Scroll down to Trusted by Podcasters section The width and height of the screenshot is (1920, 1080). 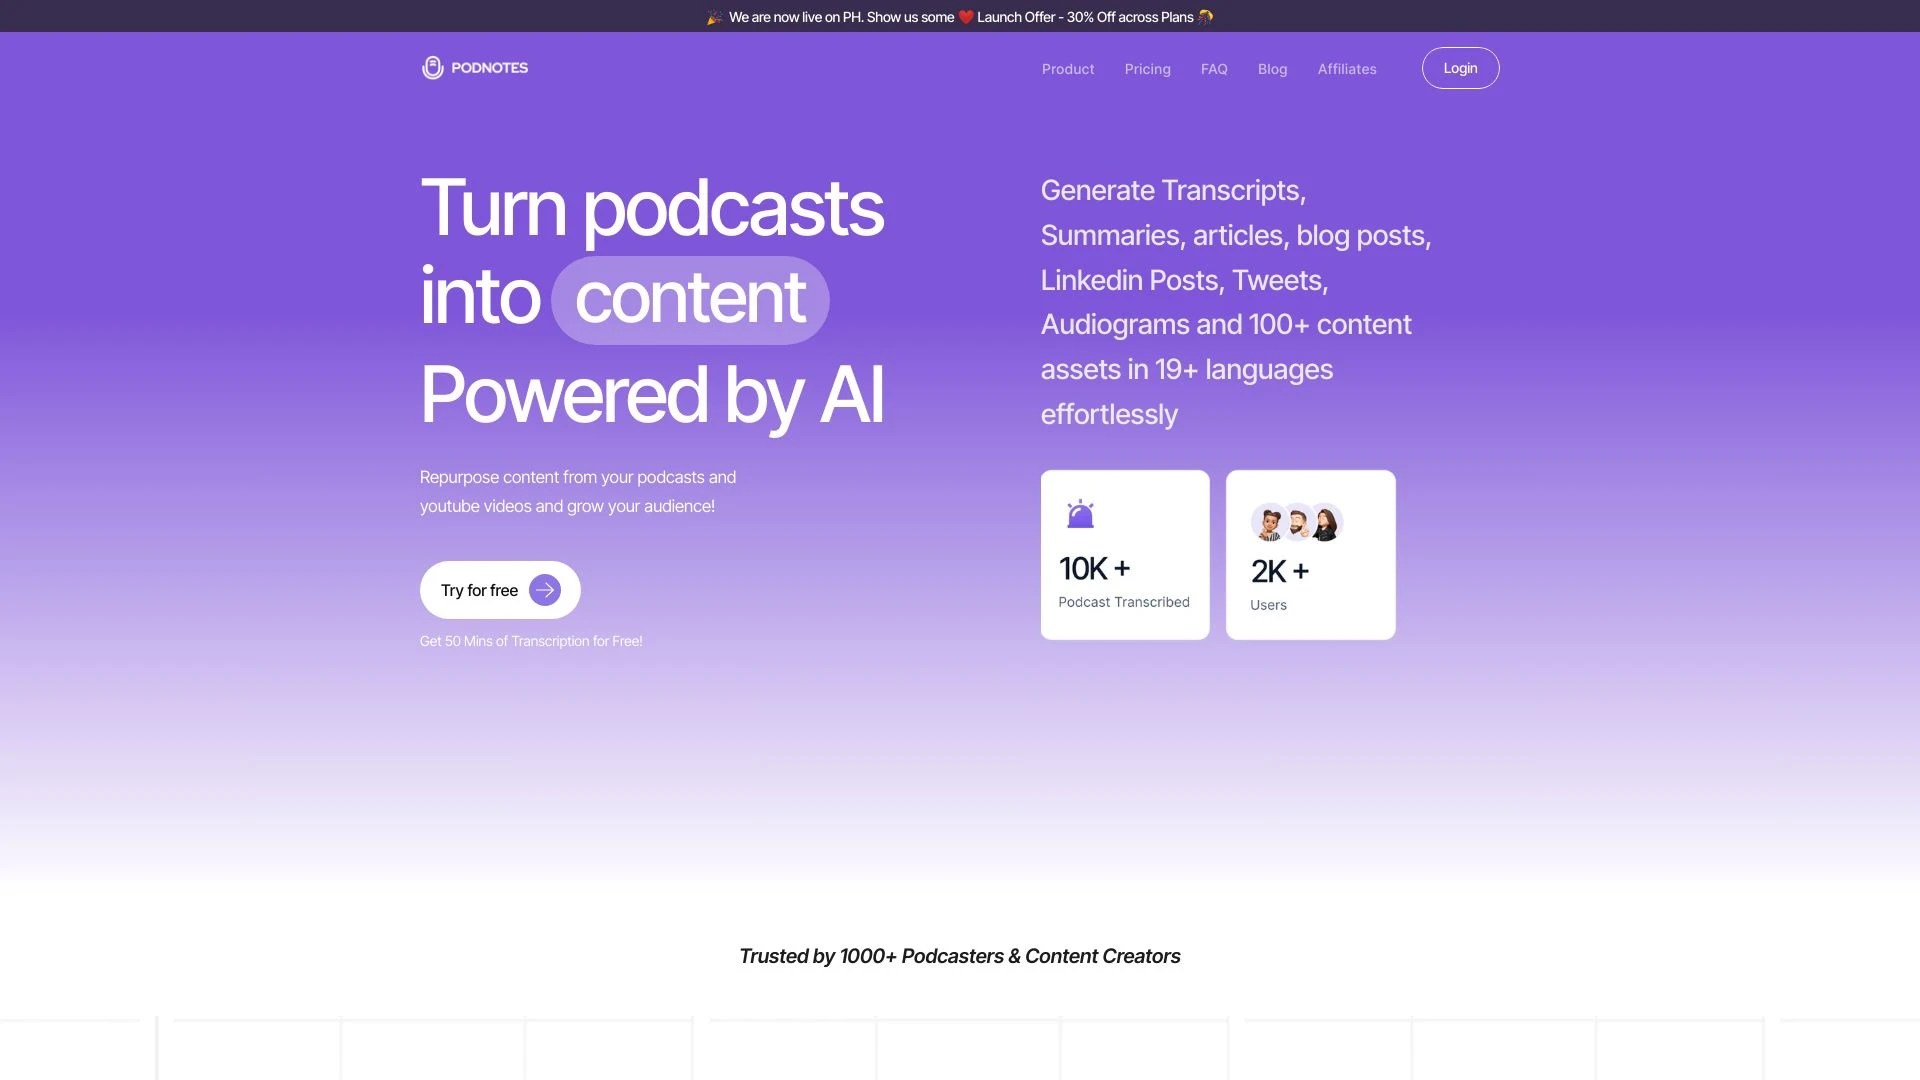(x=959, y=956)
